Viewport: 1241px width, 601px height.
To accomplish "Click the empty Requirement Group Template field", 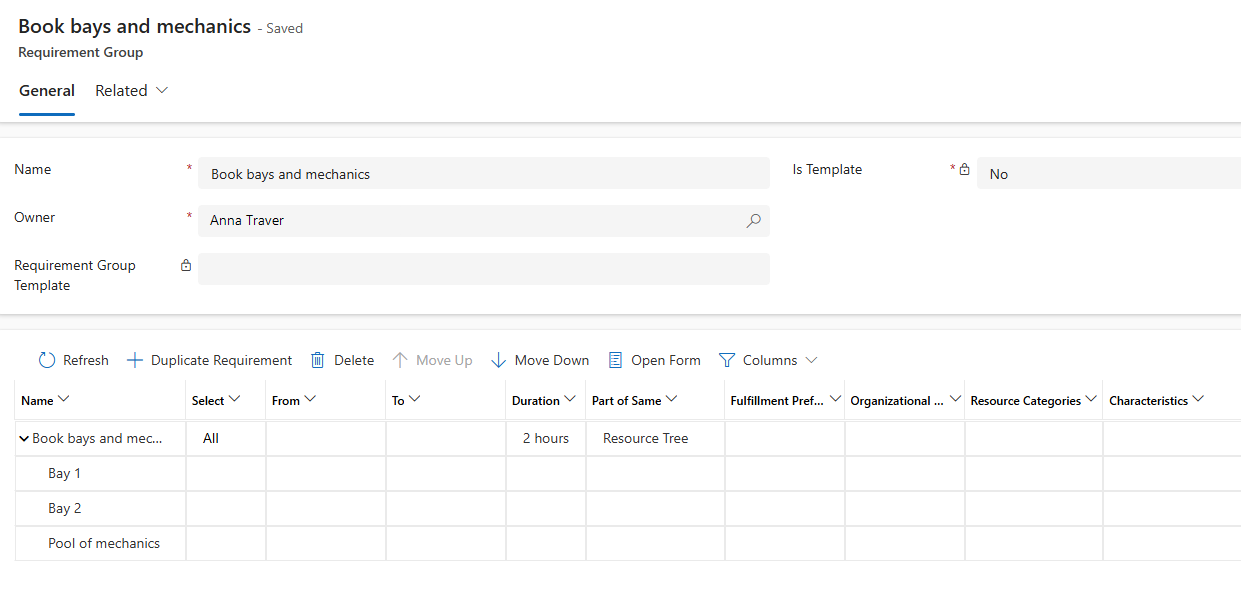I will click(x=484, y=269).
